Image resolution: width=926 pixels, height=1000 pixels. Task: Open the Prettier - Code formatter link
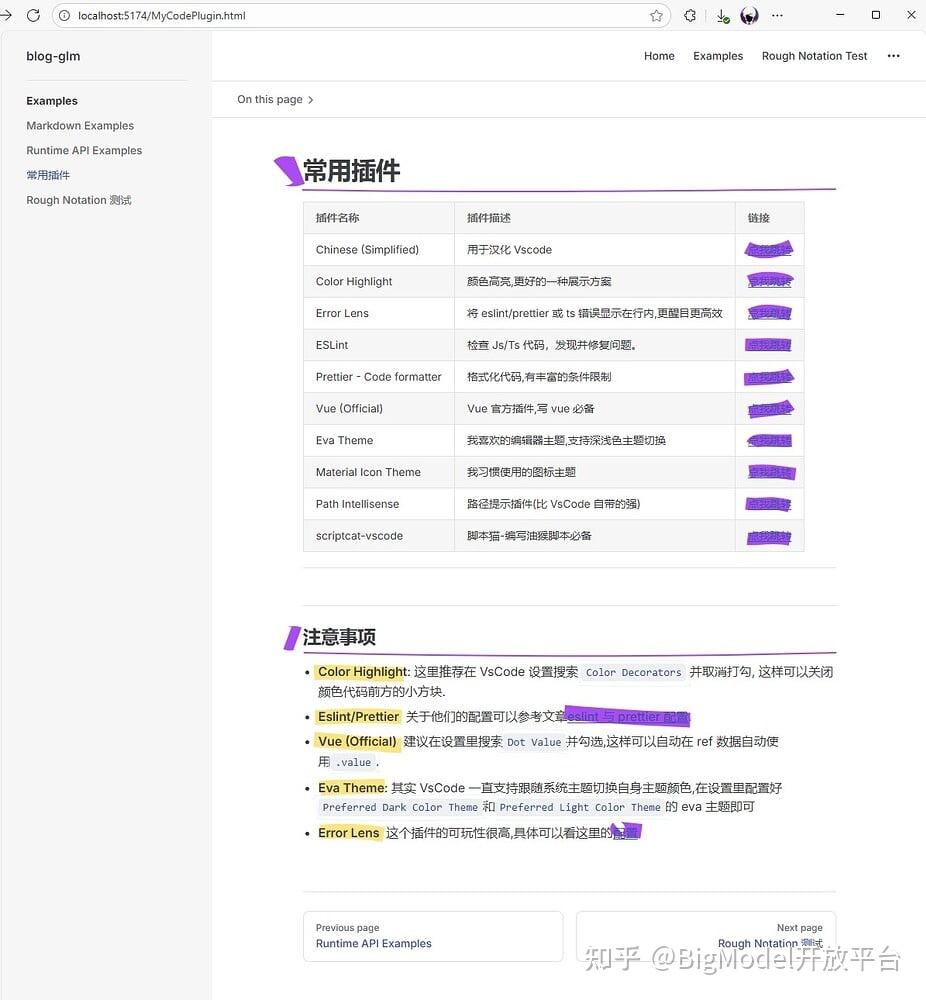pyautogui.click(x=769, y=377)
